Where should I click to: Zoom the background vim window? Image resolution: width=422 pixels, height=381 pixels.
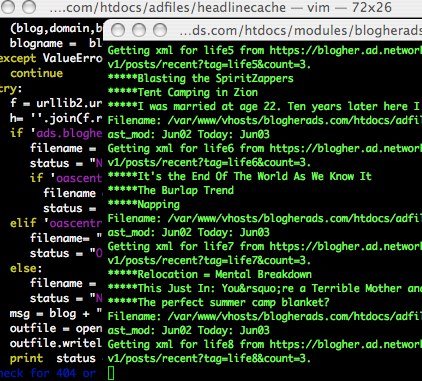pos(29,7)
